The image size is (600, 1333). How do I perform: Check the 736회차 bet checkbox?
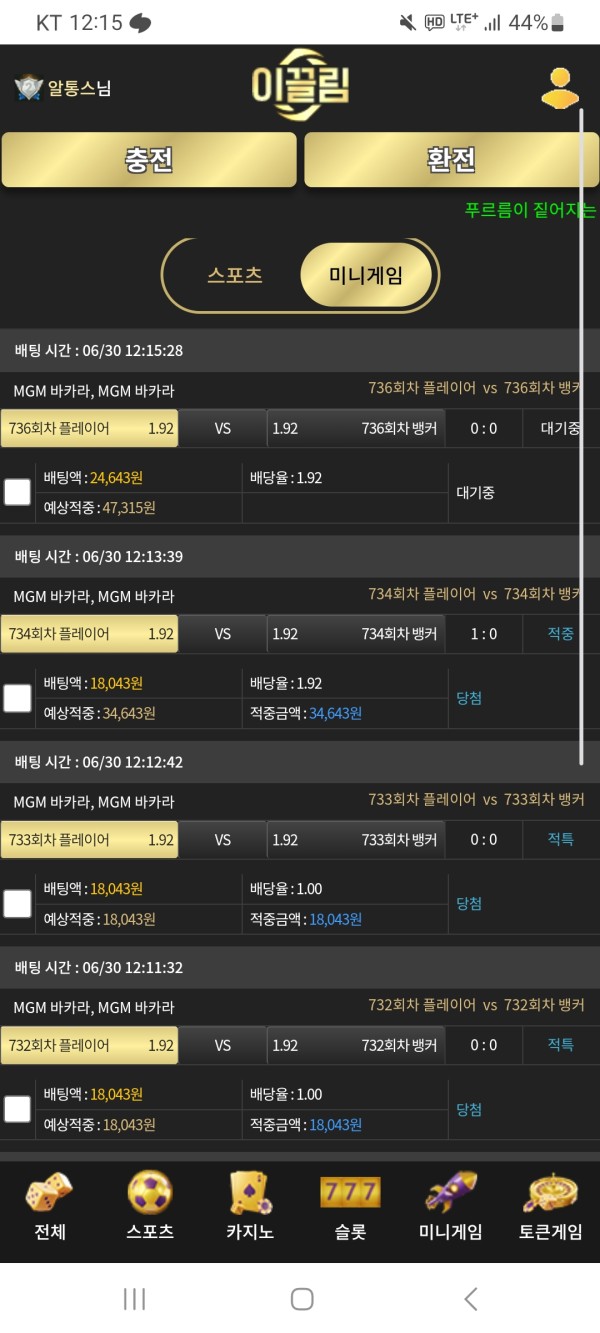tap(17, 492)
